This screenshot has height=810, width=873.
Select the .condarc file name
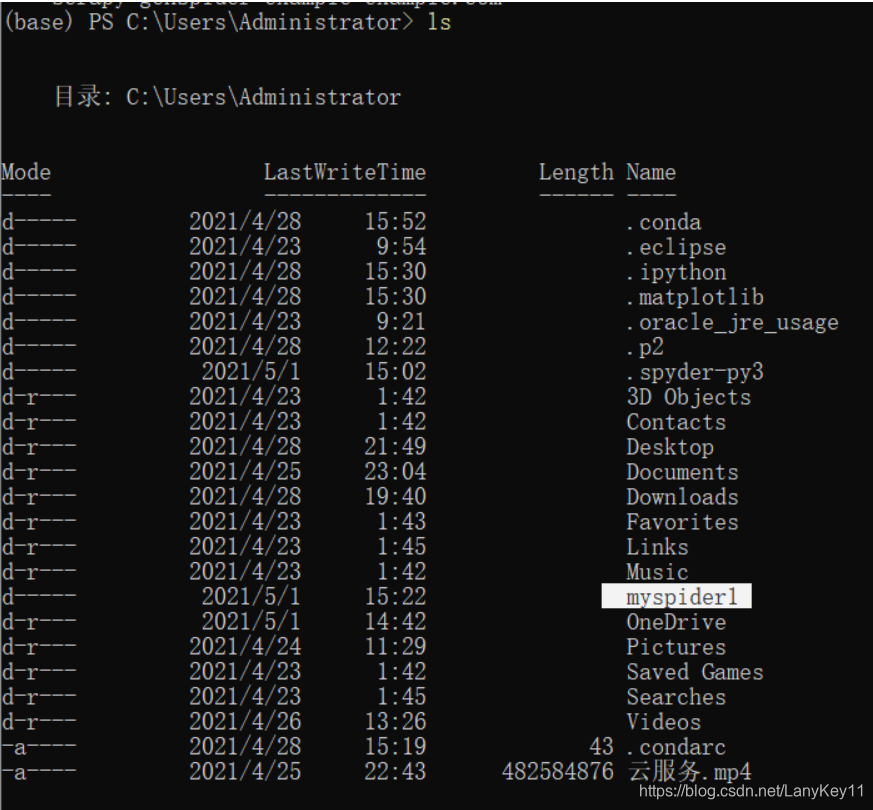676,747
